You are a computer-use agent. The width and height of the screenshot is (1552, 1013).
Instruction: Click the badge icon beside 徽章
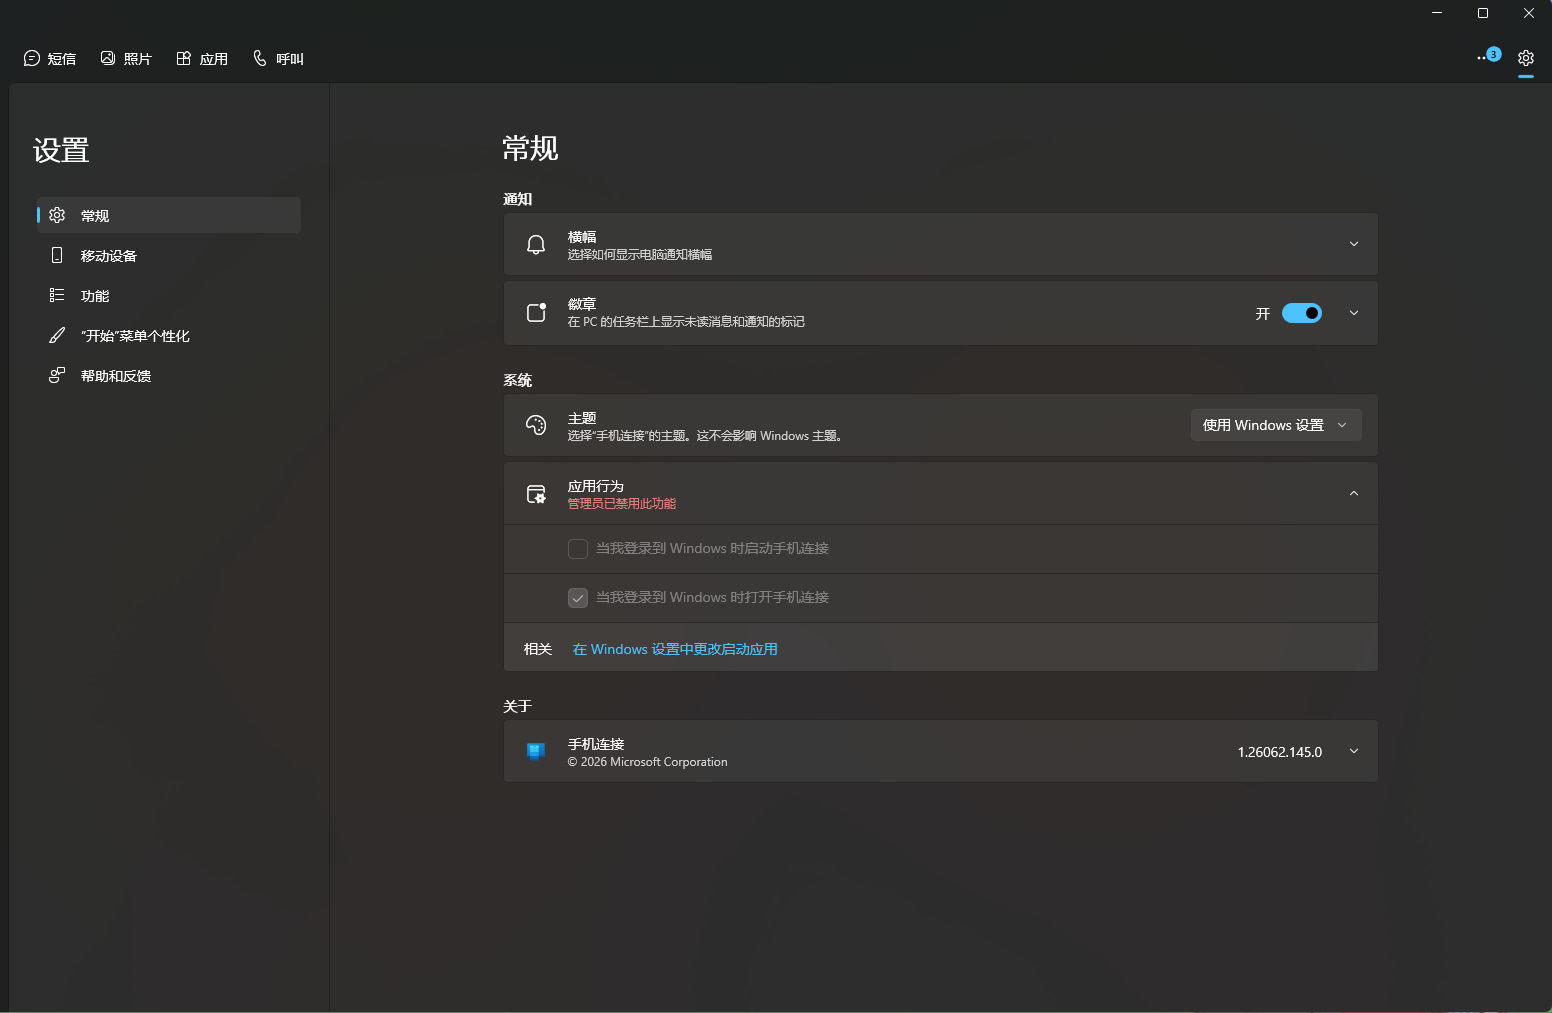pos(536,313)
